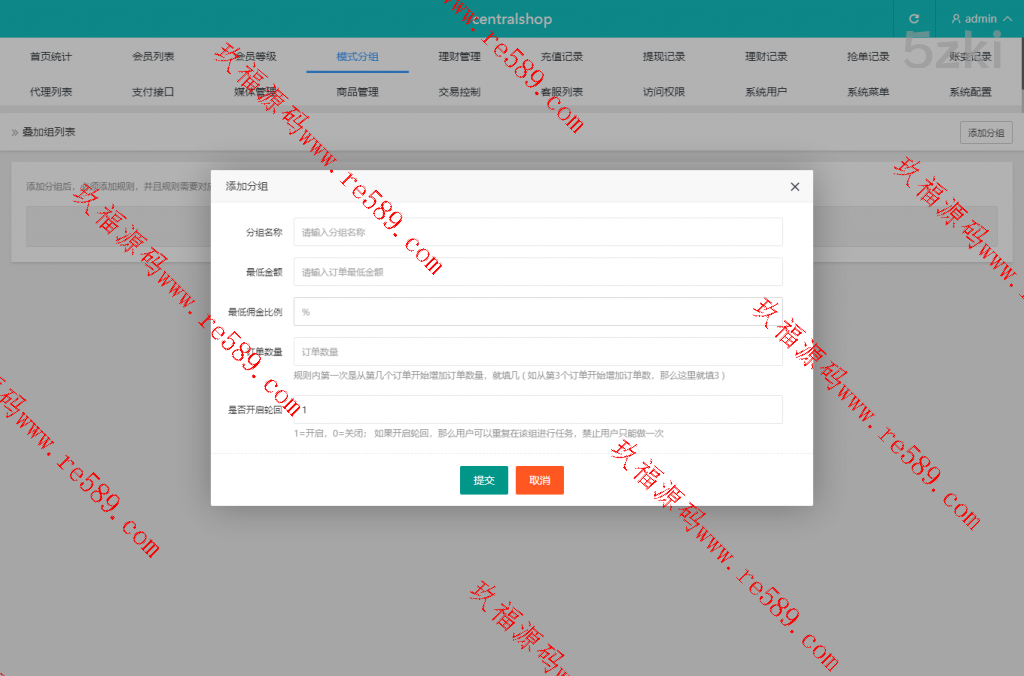Click the 是否开启轮回 input field
The image size is (1024, 676).
(538, 410)
